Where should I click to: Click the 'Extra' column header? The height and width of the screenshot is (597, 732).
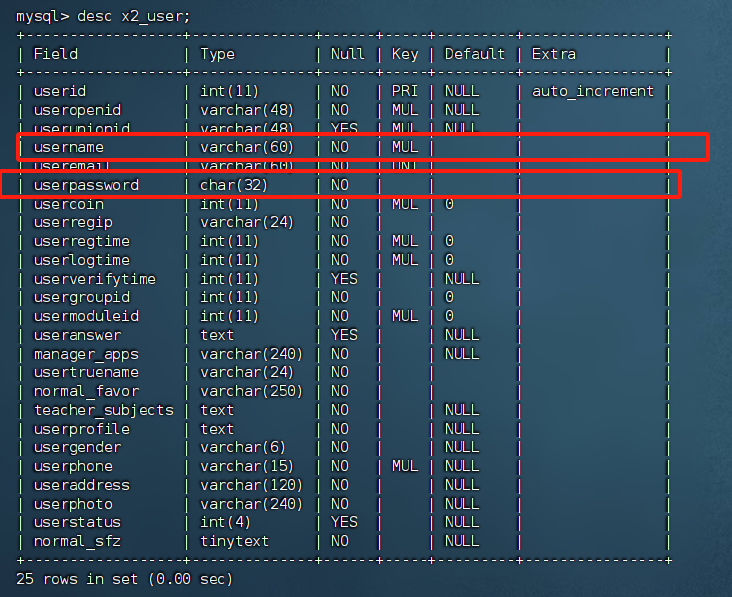554,54
